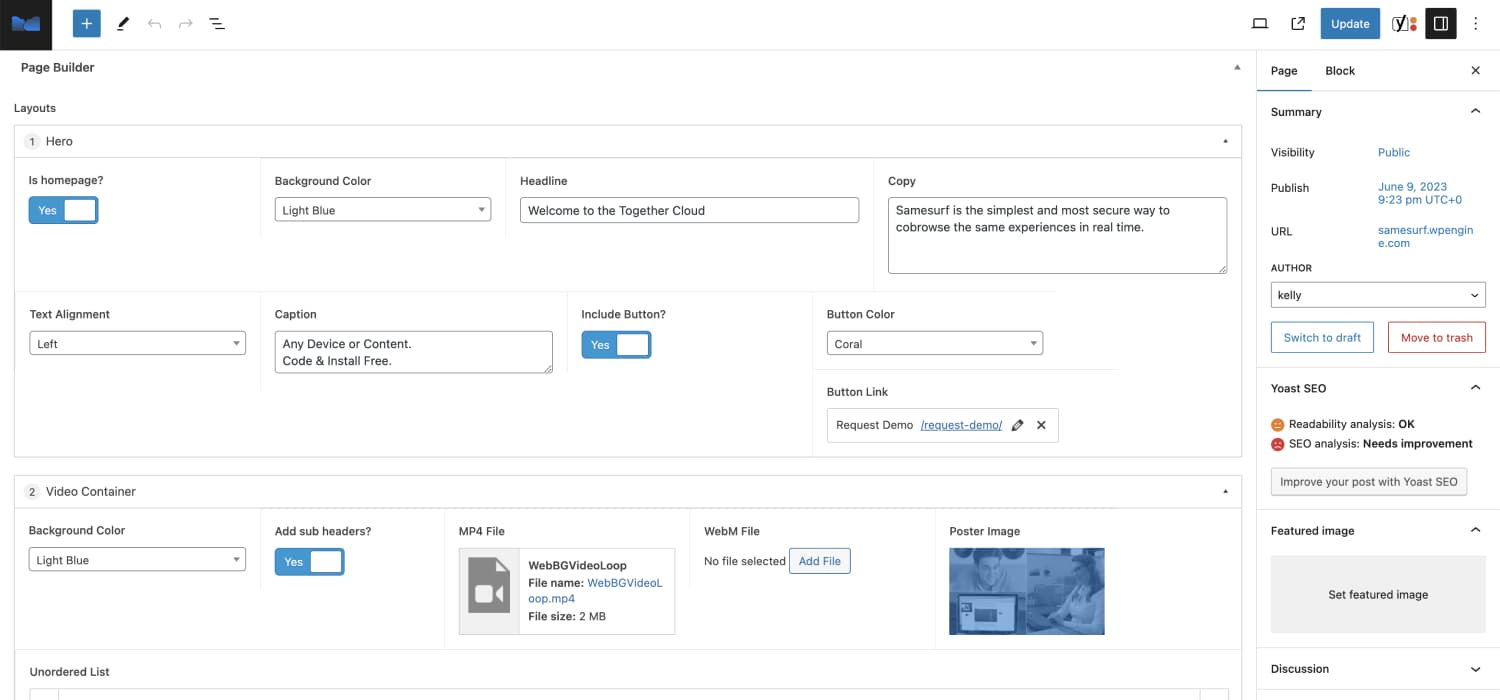Open the AUTHOR dropdown showing kelly

[x=1378, y=294]
